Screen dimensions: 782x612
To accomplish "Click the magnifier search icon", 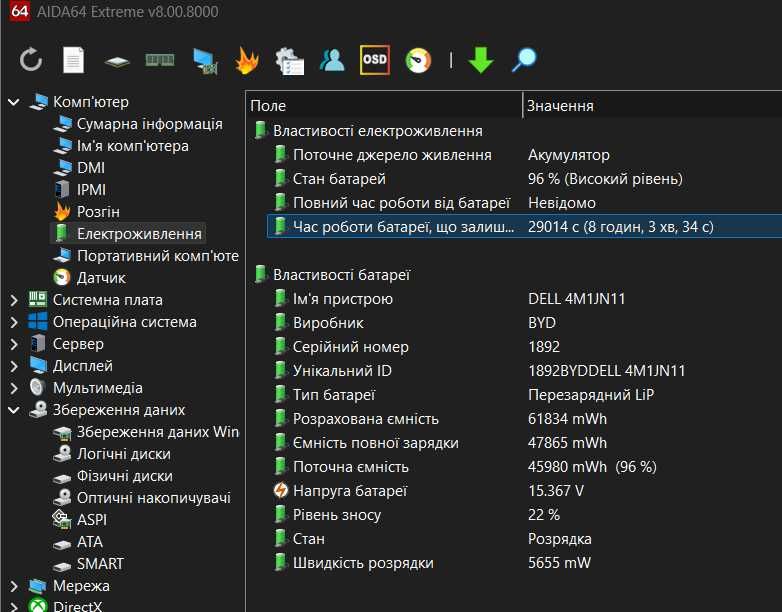I will [524, 60].
